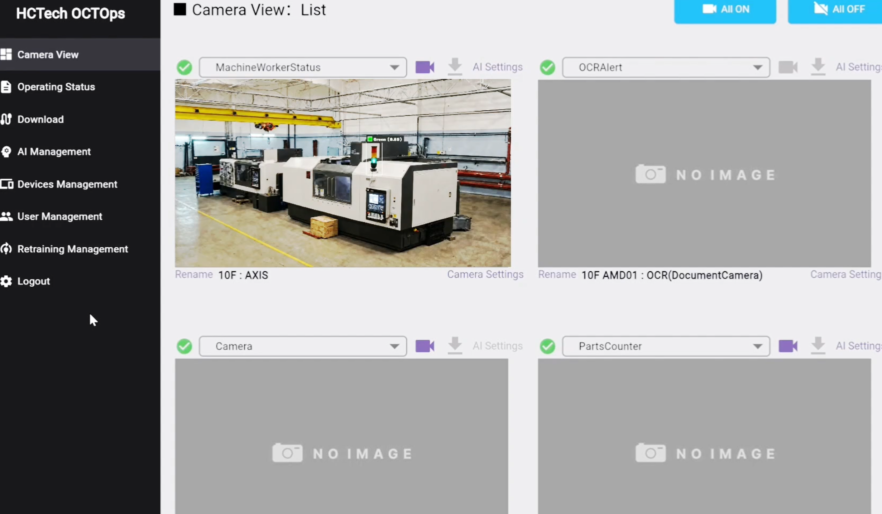Open the OCRAlert dropdown
Screen dimensions: 882x514
[666, 67]
